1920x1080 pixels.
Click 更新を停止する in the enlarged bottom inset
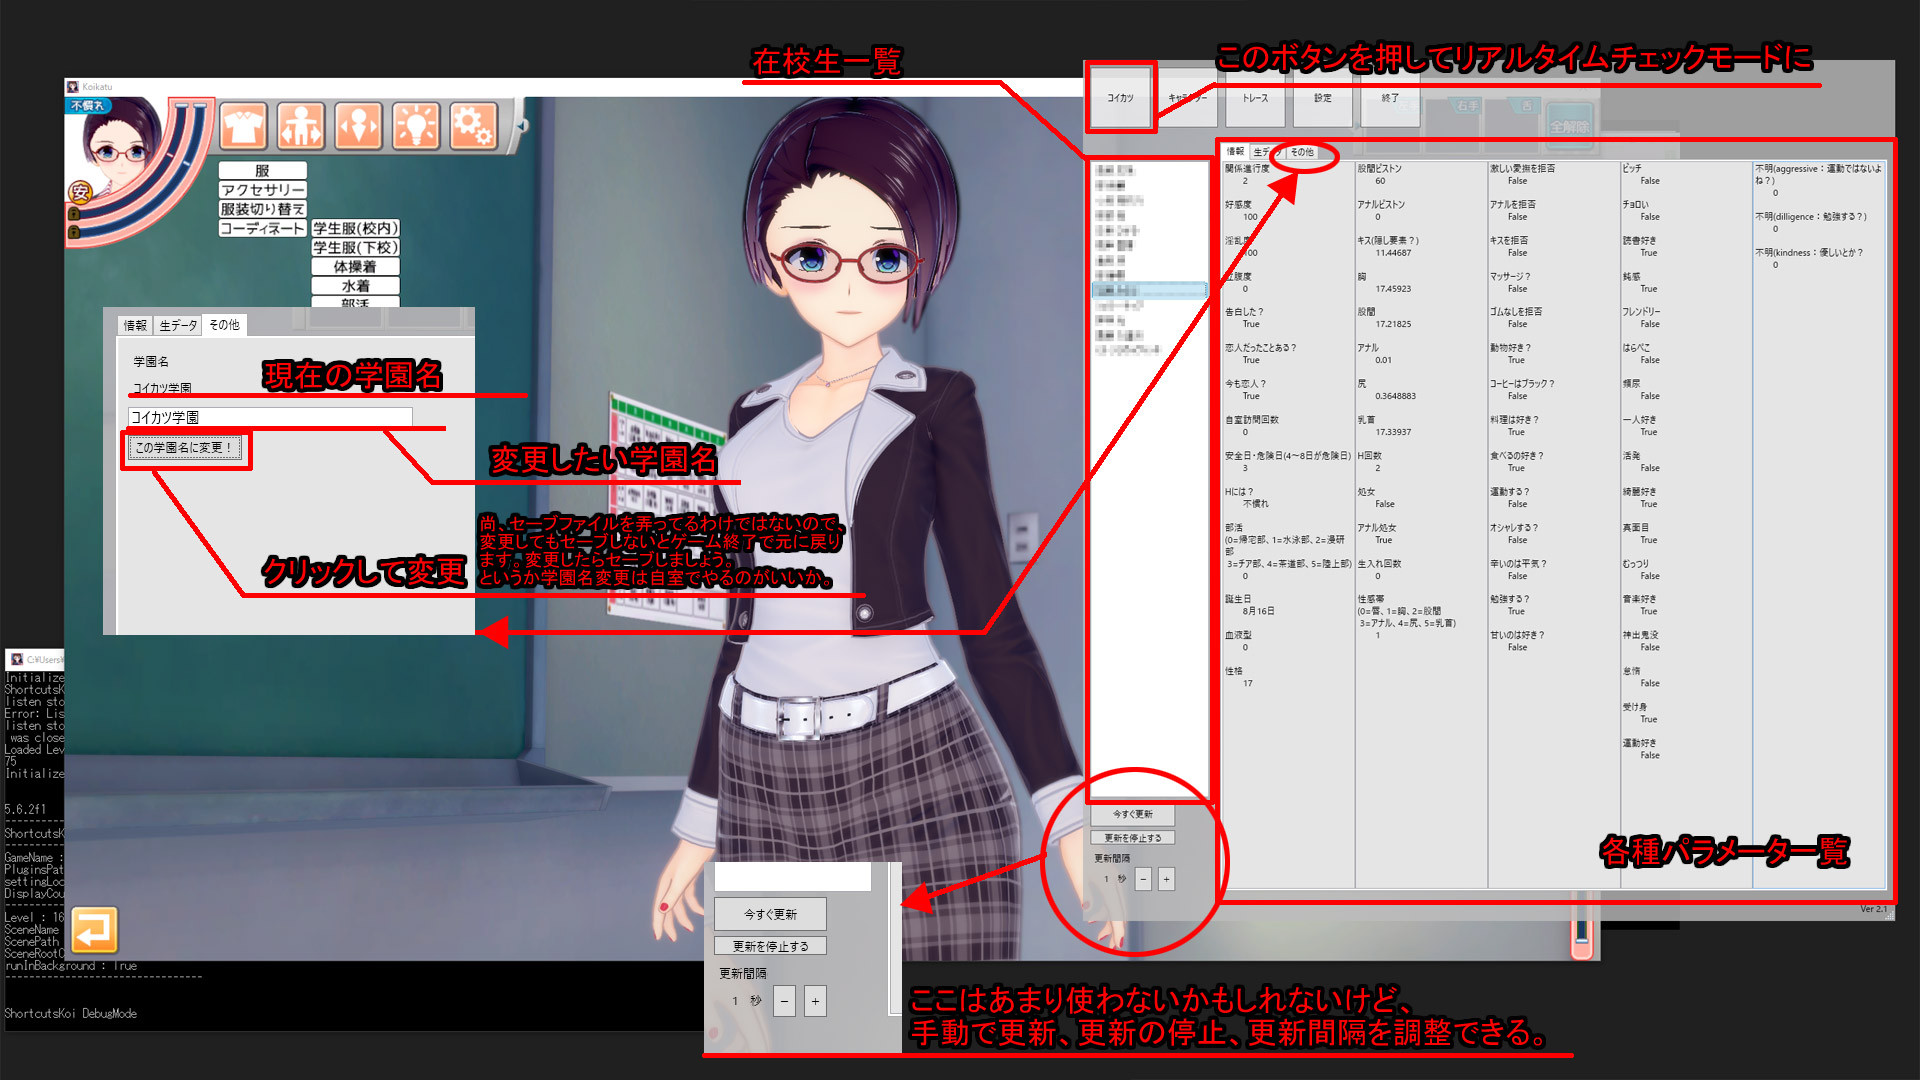tap(770, 946)
